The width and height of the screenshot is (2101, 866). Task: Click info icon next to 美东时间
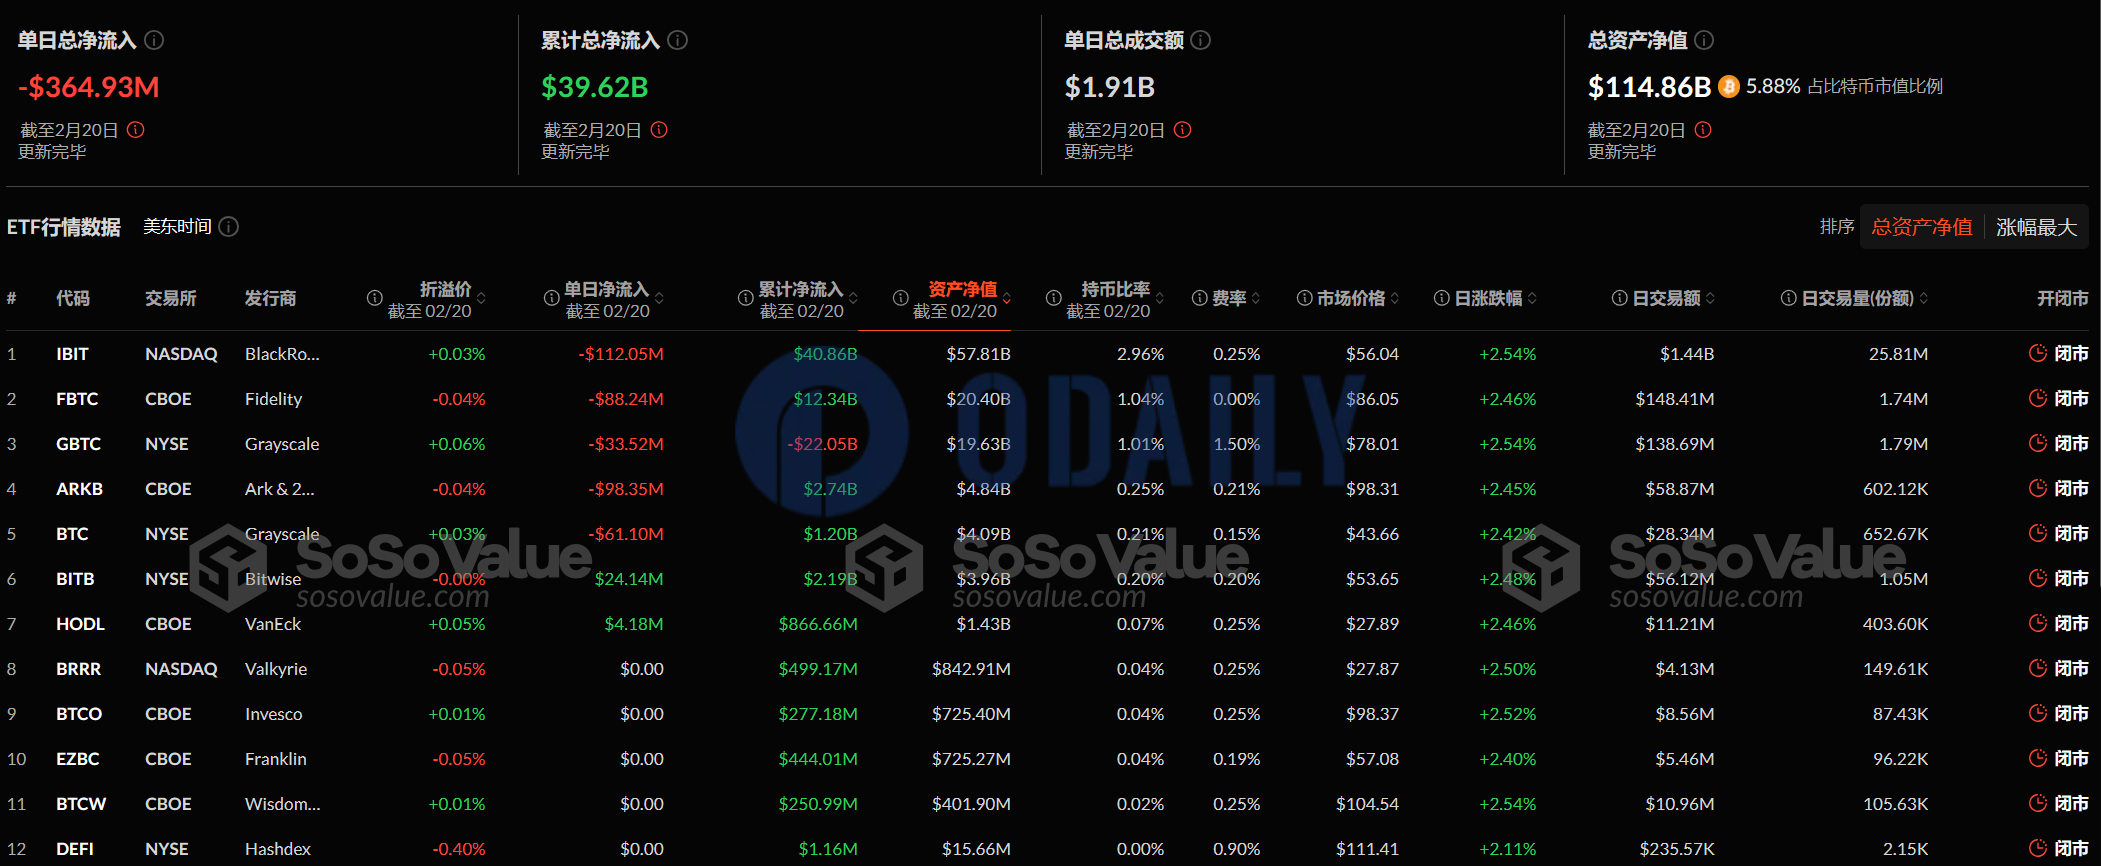229,227
